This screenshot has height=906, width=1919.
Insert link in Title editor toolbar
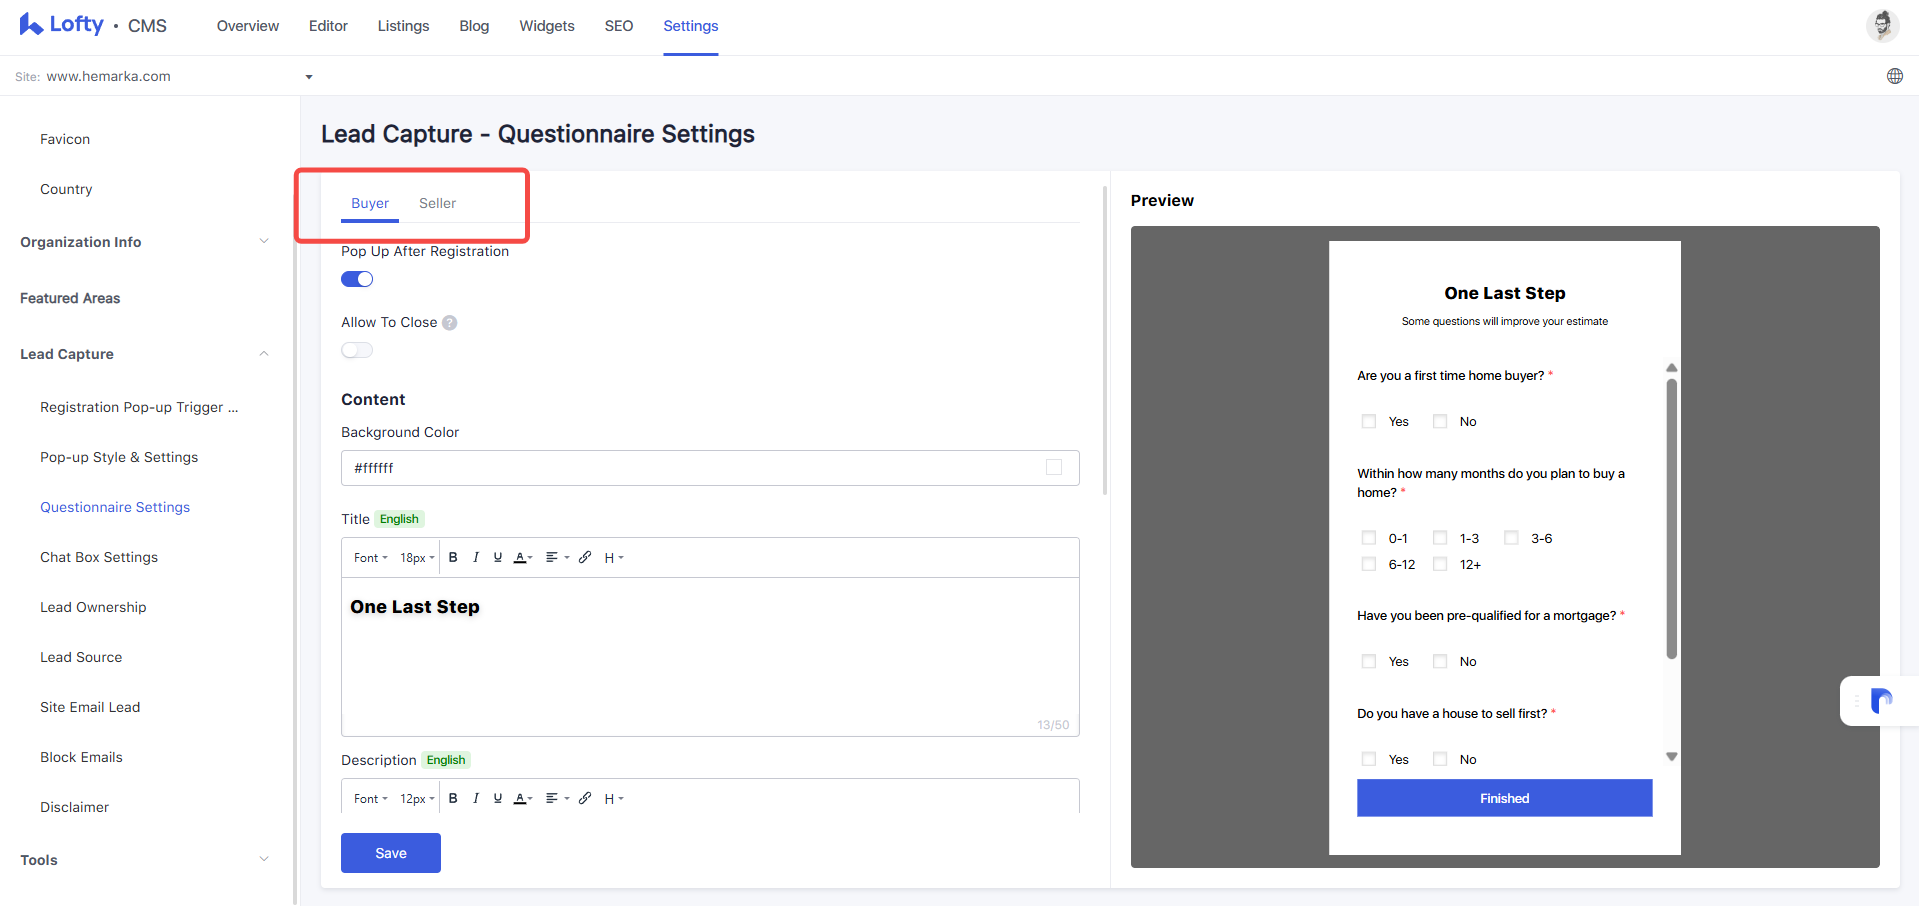(x=585, y=558)
